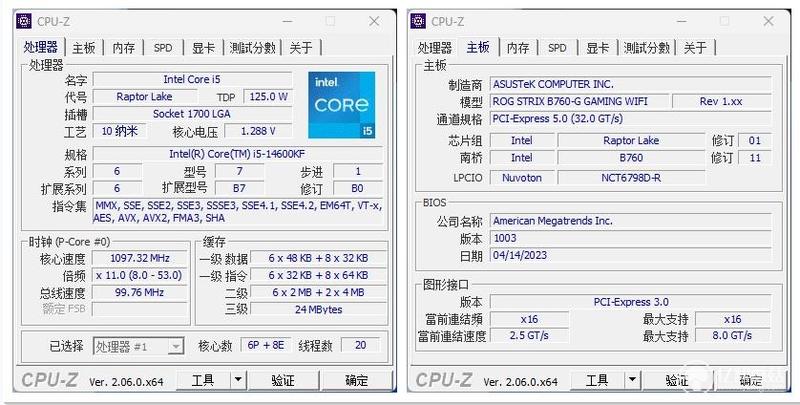800x405 pixels.
Task: Minimize the right CPU-Z window
Action: 682,21
